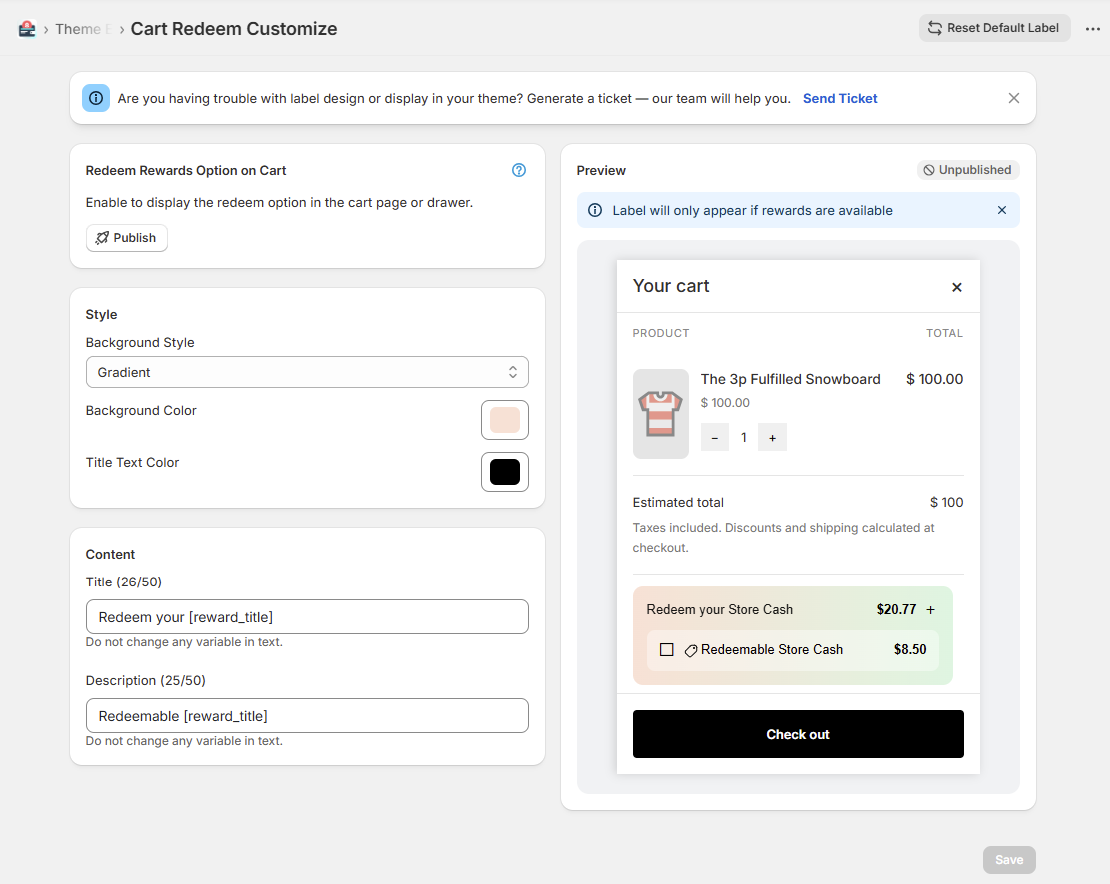This screenshot has width=1110, height=884.
Task: Click the tag icon beside Redeemable Store Cash
Action: coord(689,650)
